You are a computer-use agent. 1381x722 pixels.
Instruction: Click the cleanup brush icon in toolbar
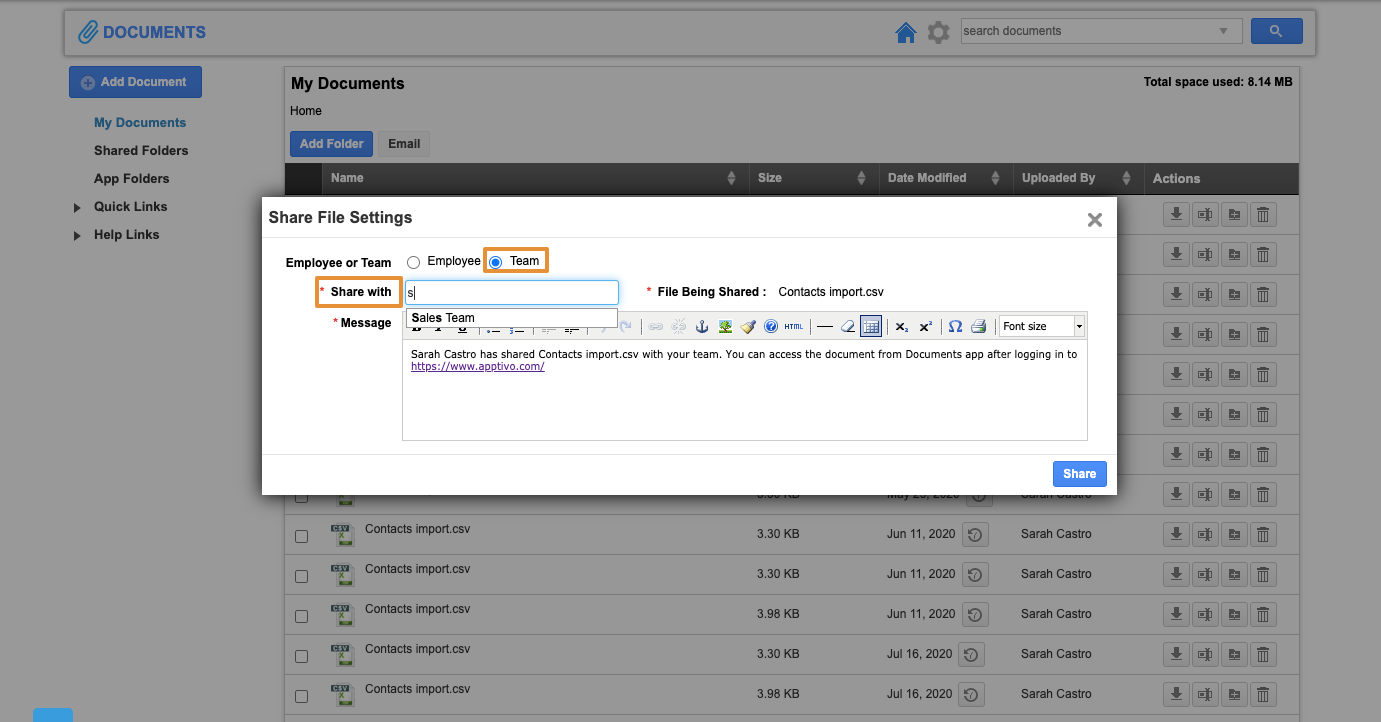(748, 326)
